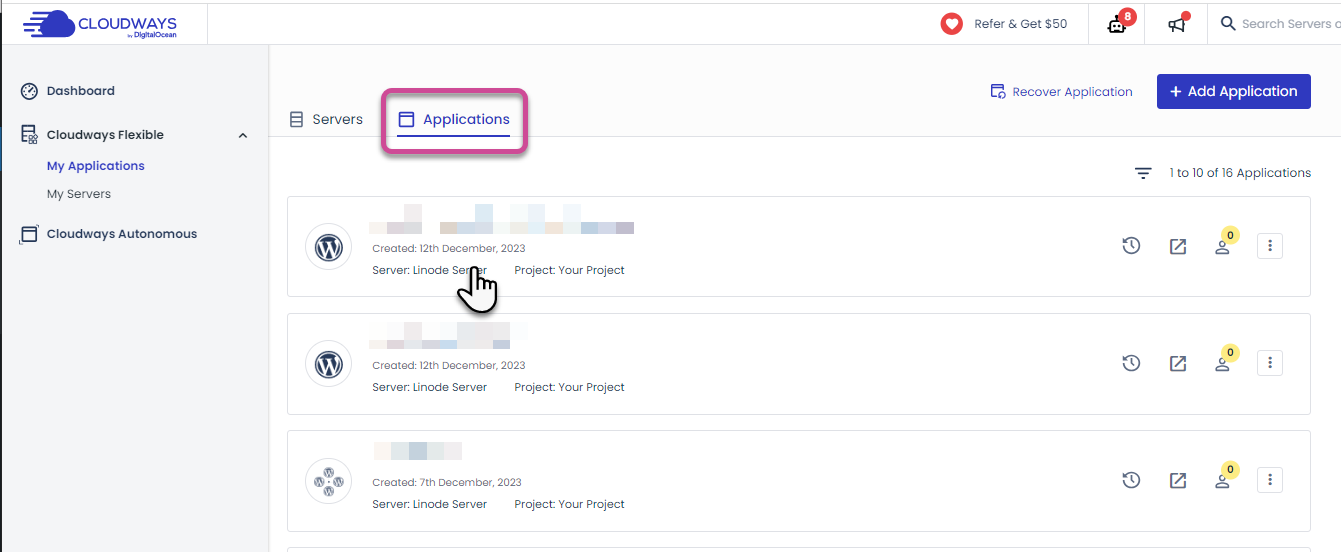Viewport: 1341px width, 552px height.
Task: Click the heart icon beside Refer & Get $50
Action: coord(951,24)
